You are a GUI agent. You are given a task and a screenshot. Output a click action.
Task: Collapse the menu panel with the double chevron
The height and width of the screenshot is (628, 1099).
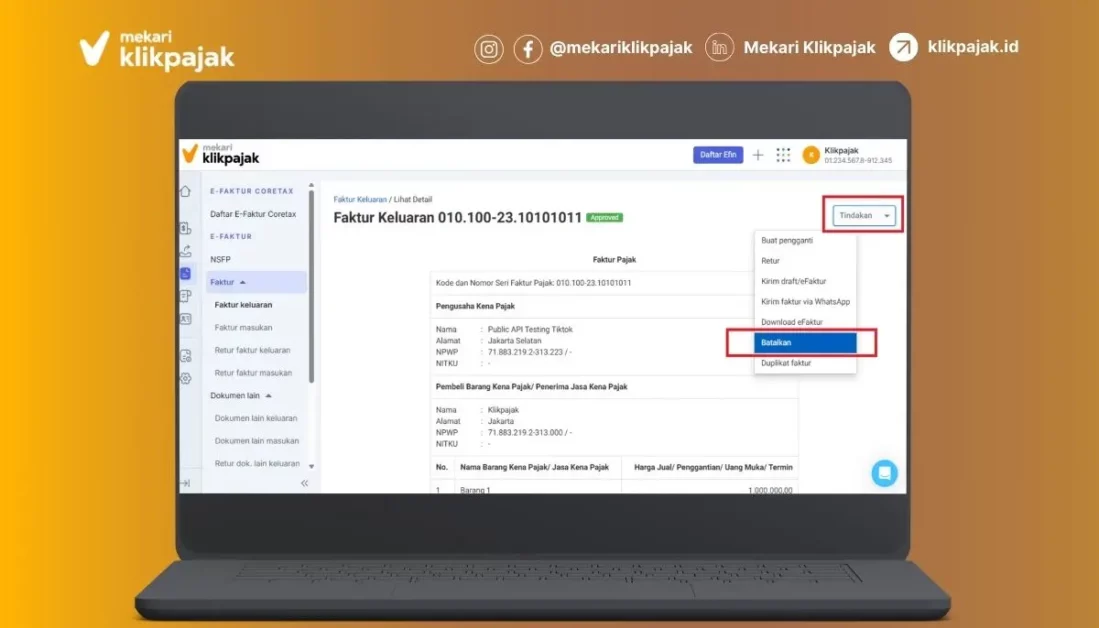(304, 483)
